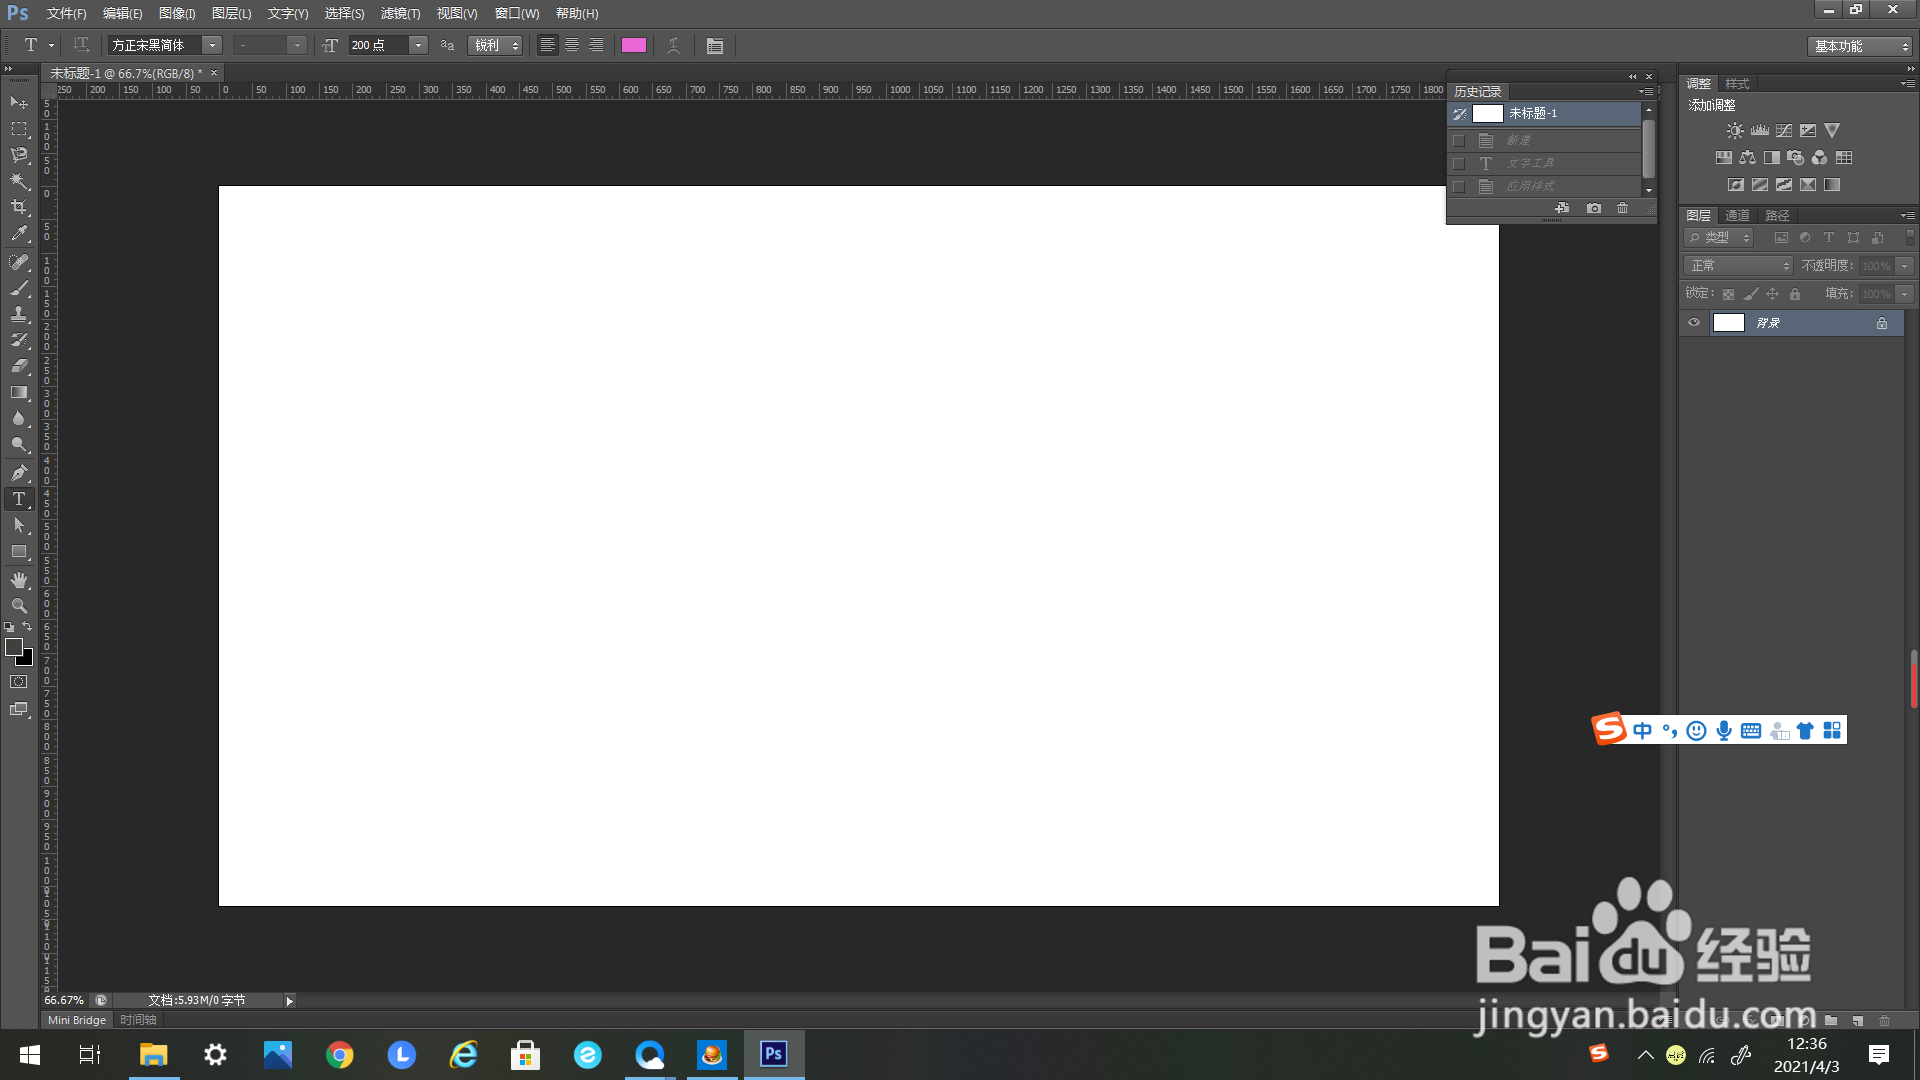
Task: Select the Eyedropper tool
Action: 19,234
